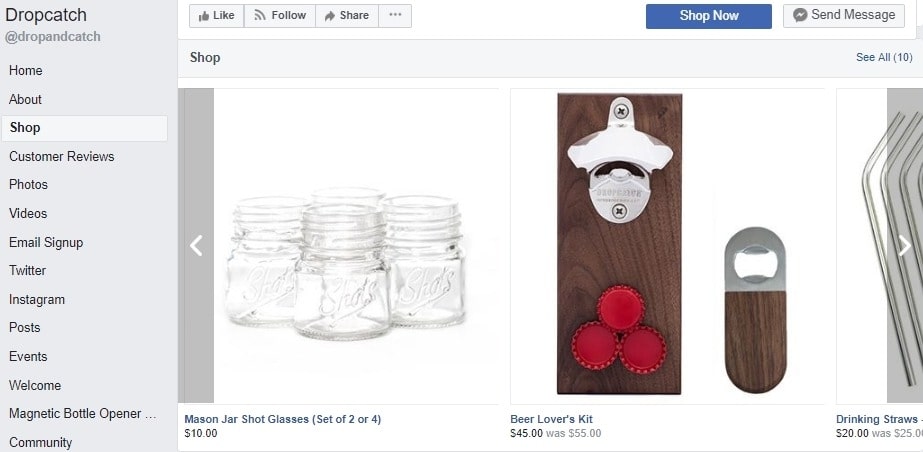Click the Share arrow button

tap(347, 16)
